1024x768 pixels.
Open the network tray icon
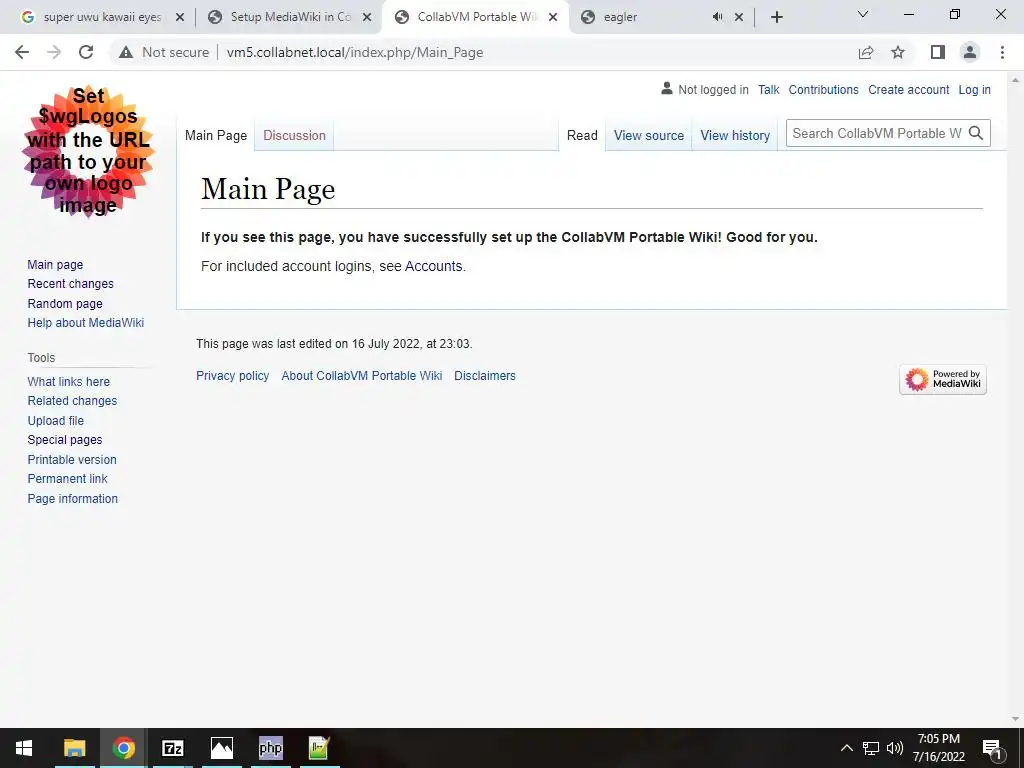click(x=871, y=748)
